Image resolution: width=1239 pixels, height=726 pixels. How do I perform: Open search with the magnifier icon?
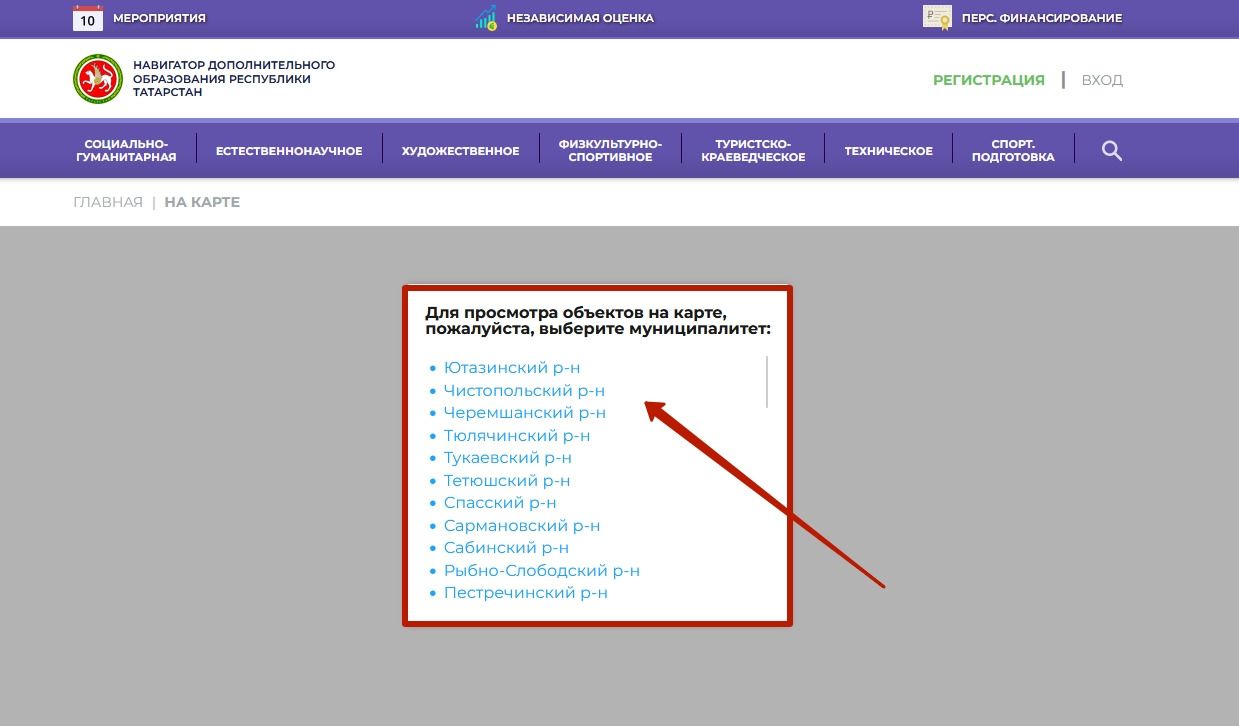(1111, 151)
